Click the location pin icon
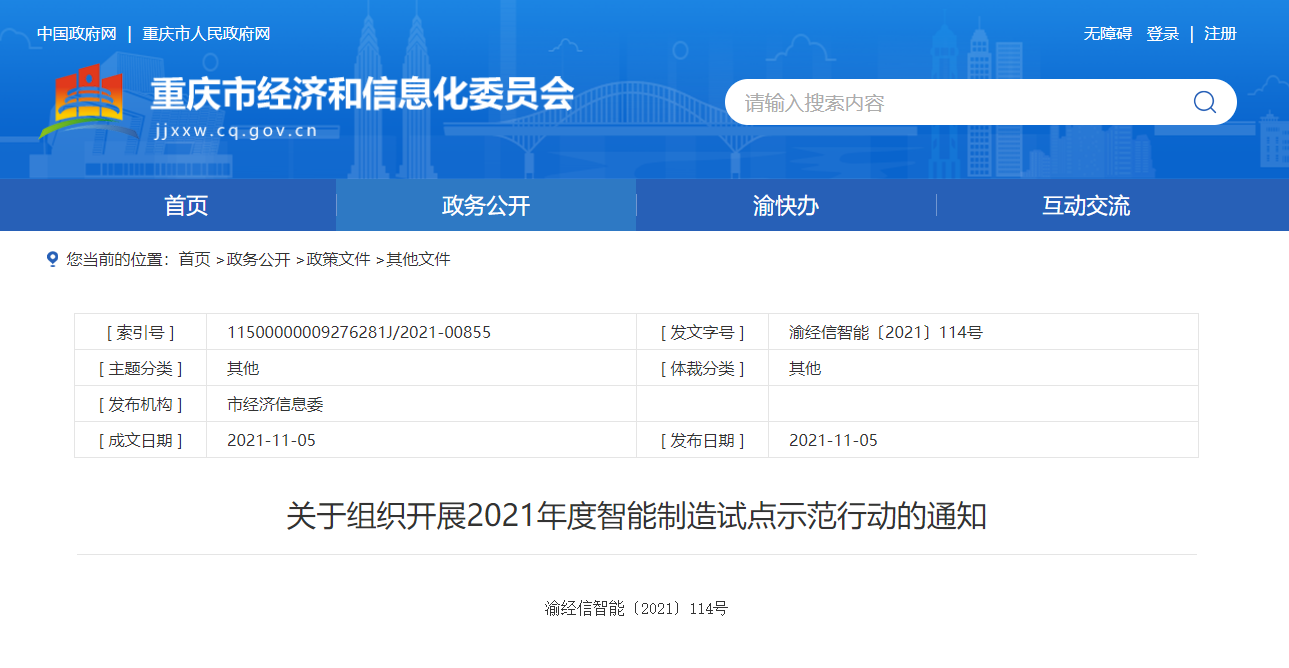1289x668 pixels. tap(52, 259)
